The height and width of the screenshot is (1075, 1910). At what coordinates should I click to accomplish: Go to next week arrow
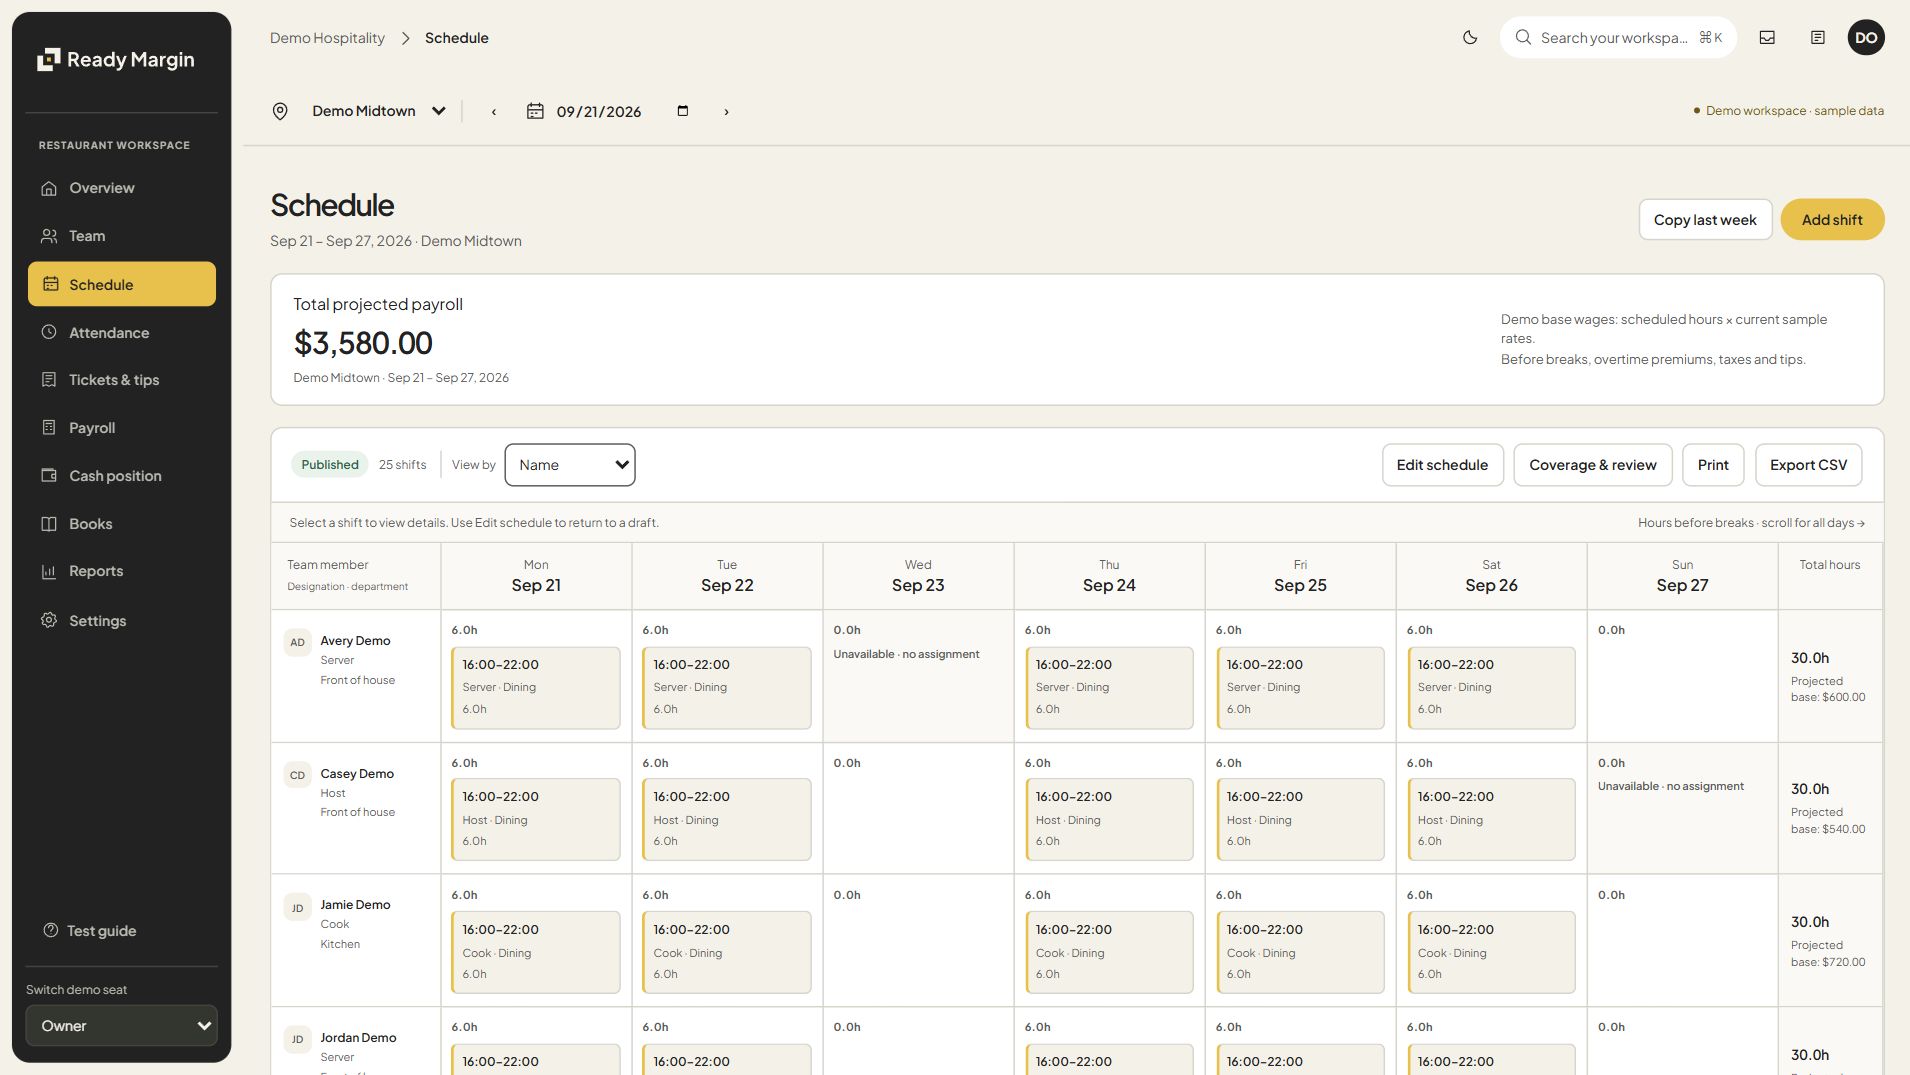726,112
